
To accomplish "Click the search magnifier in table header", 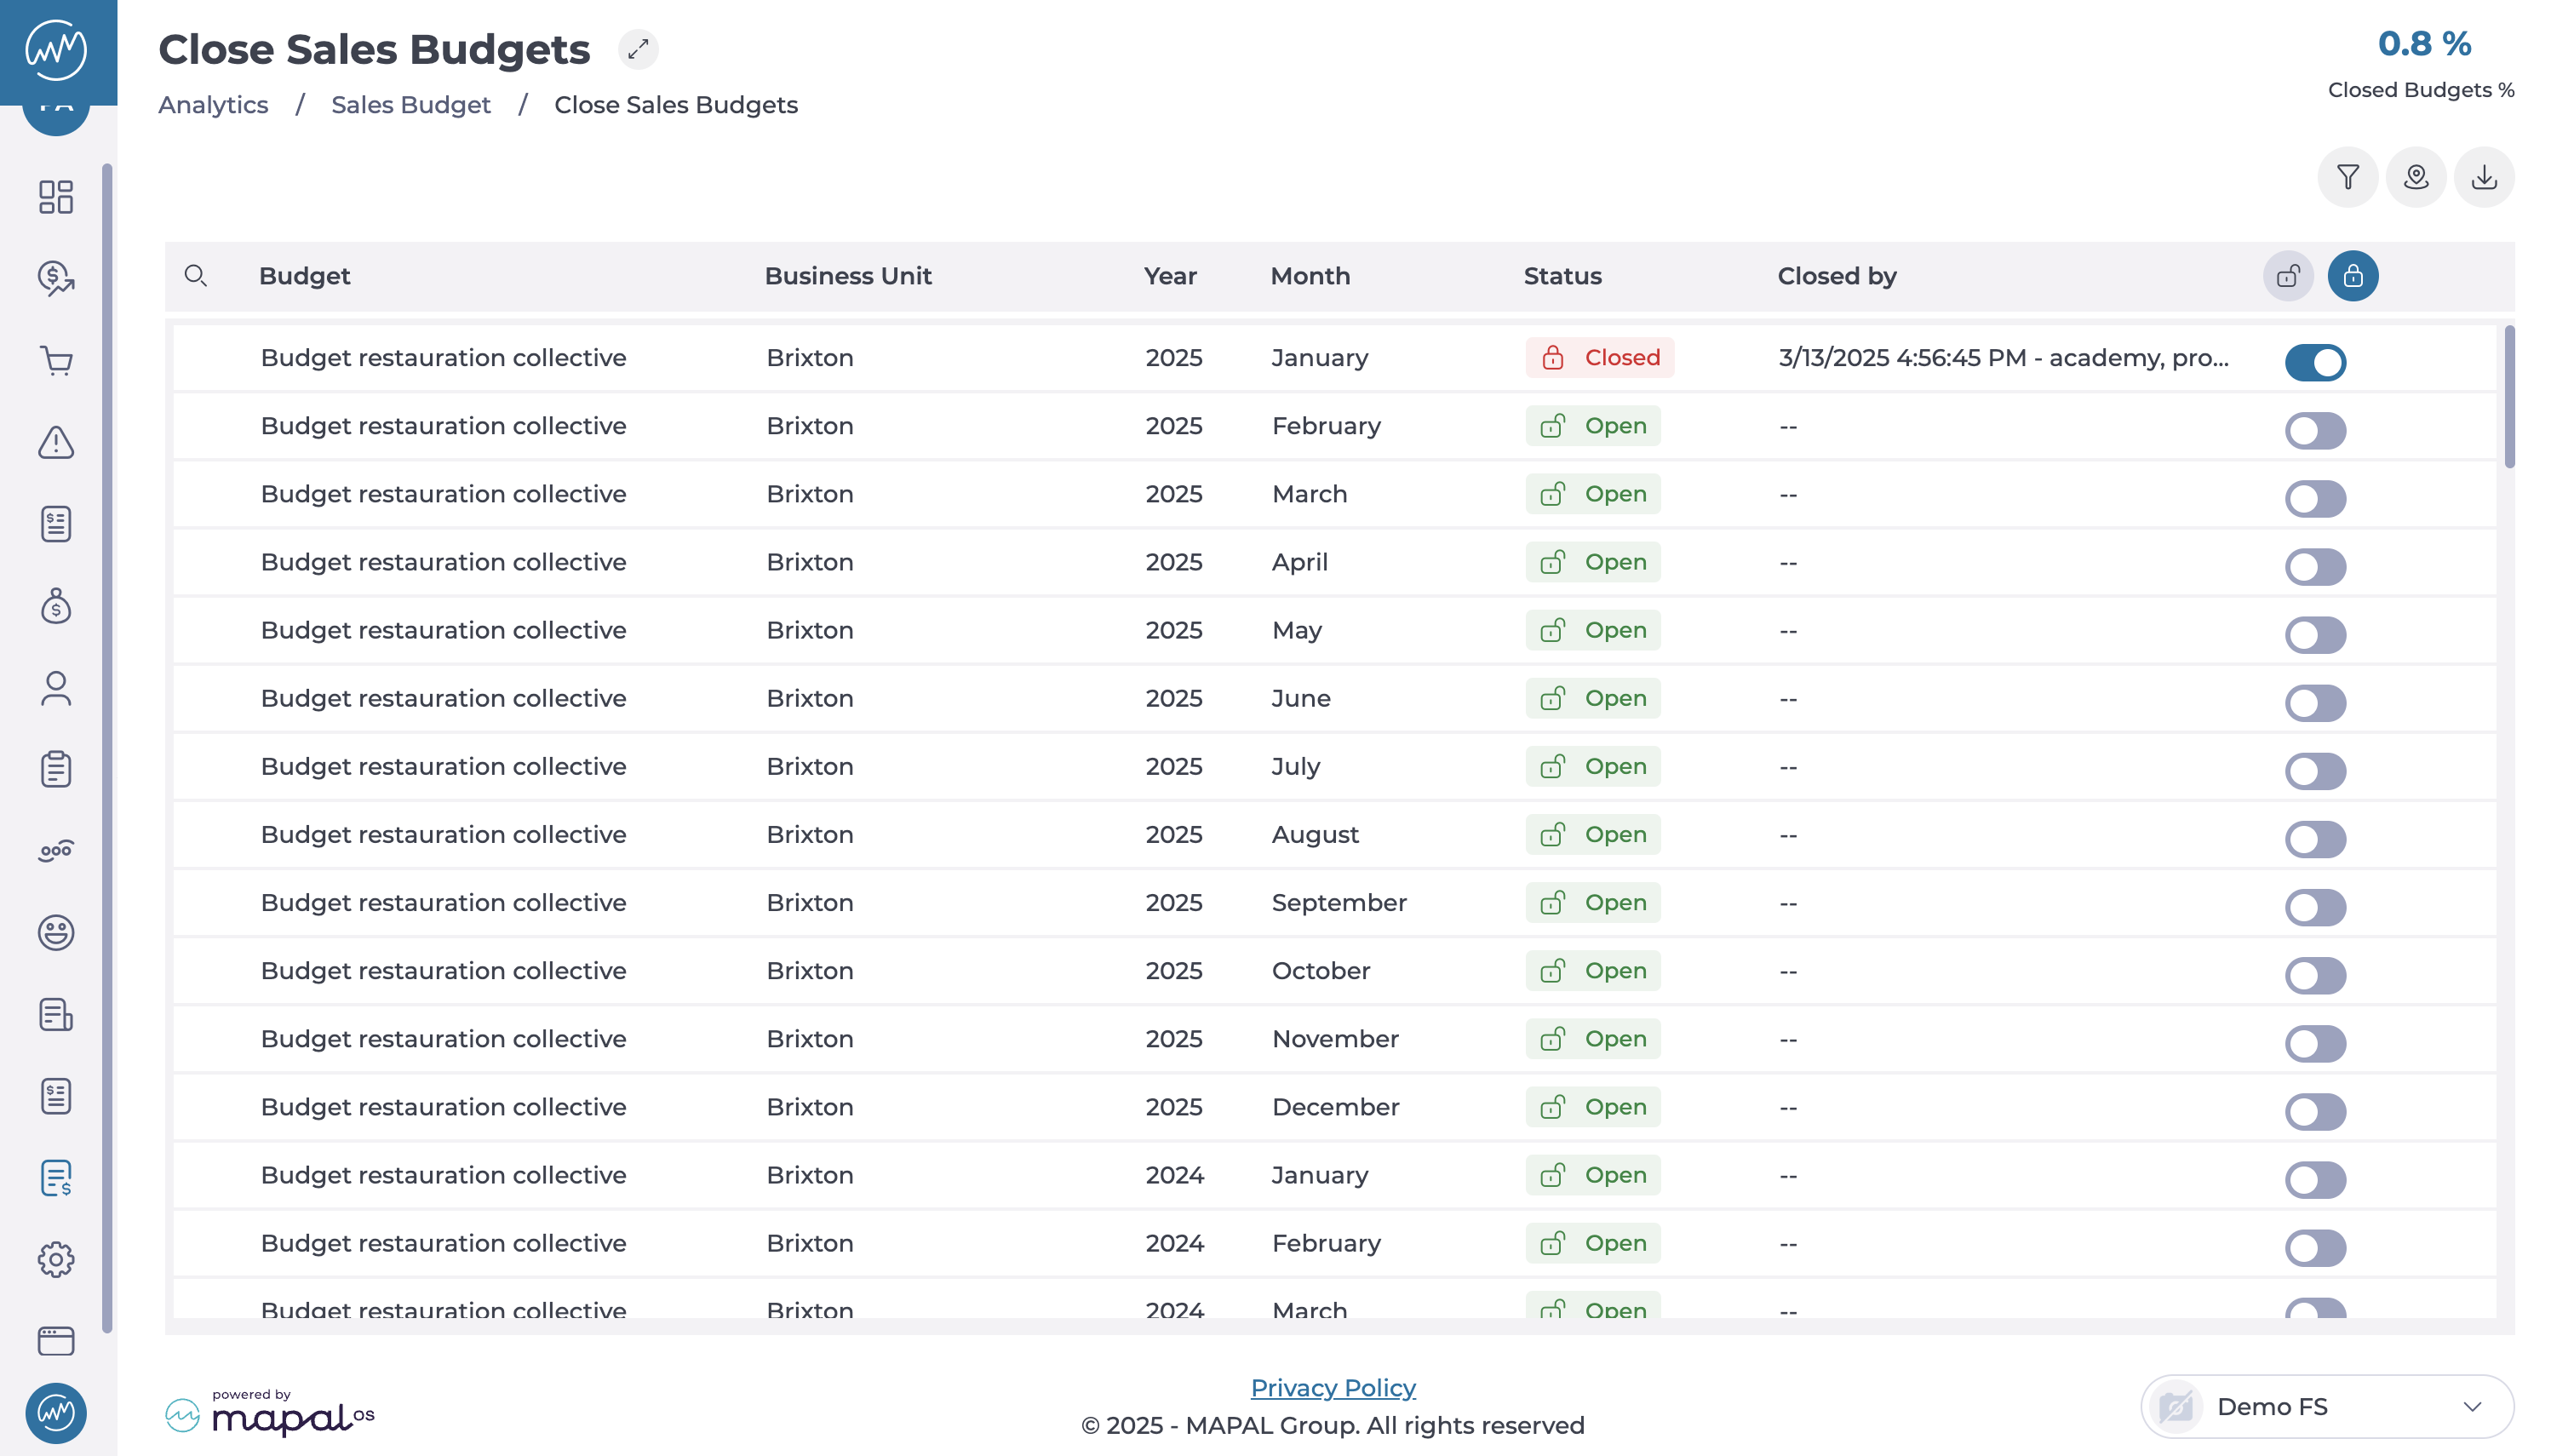I will (196, 276).
